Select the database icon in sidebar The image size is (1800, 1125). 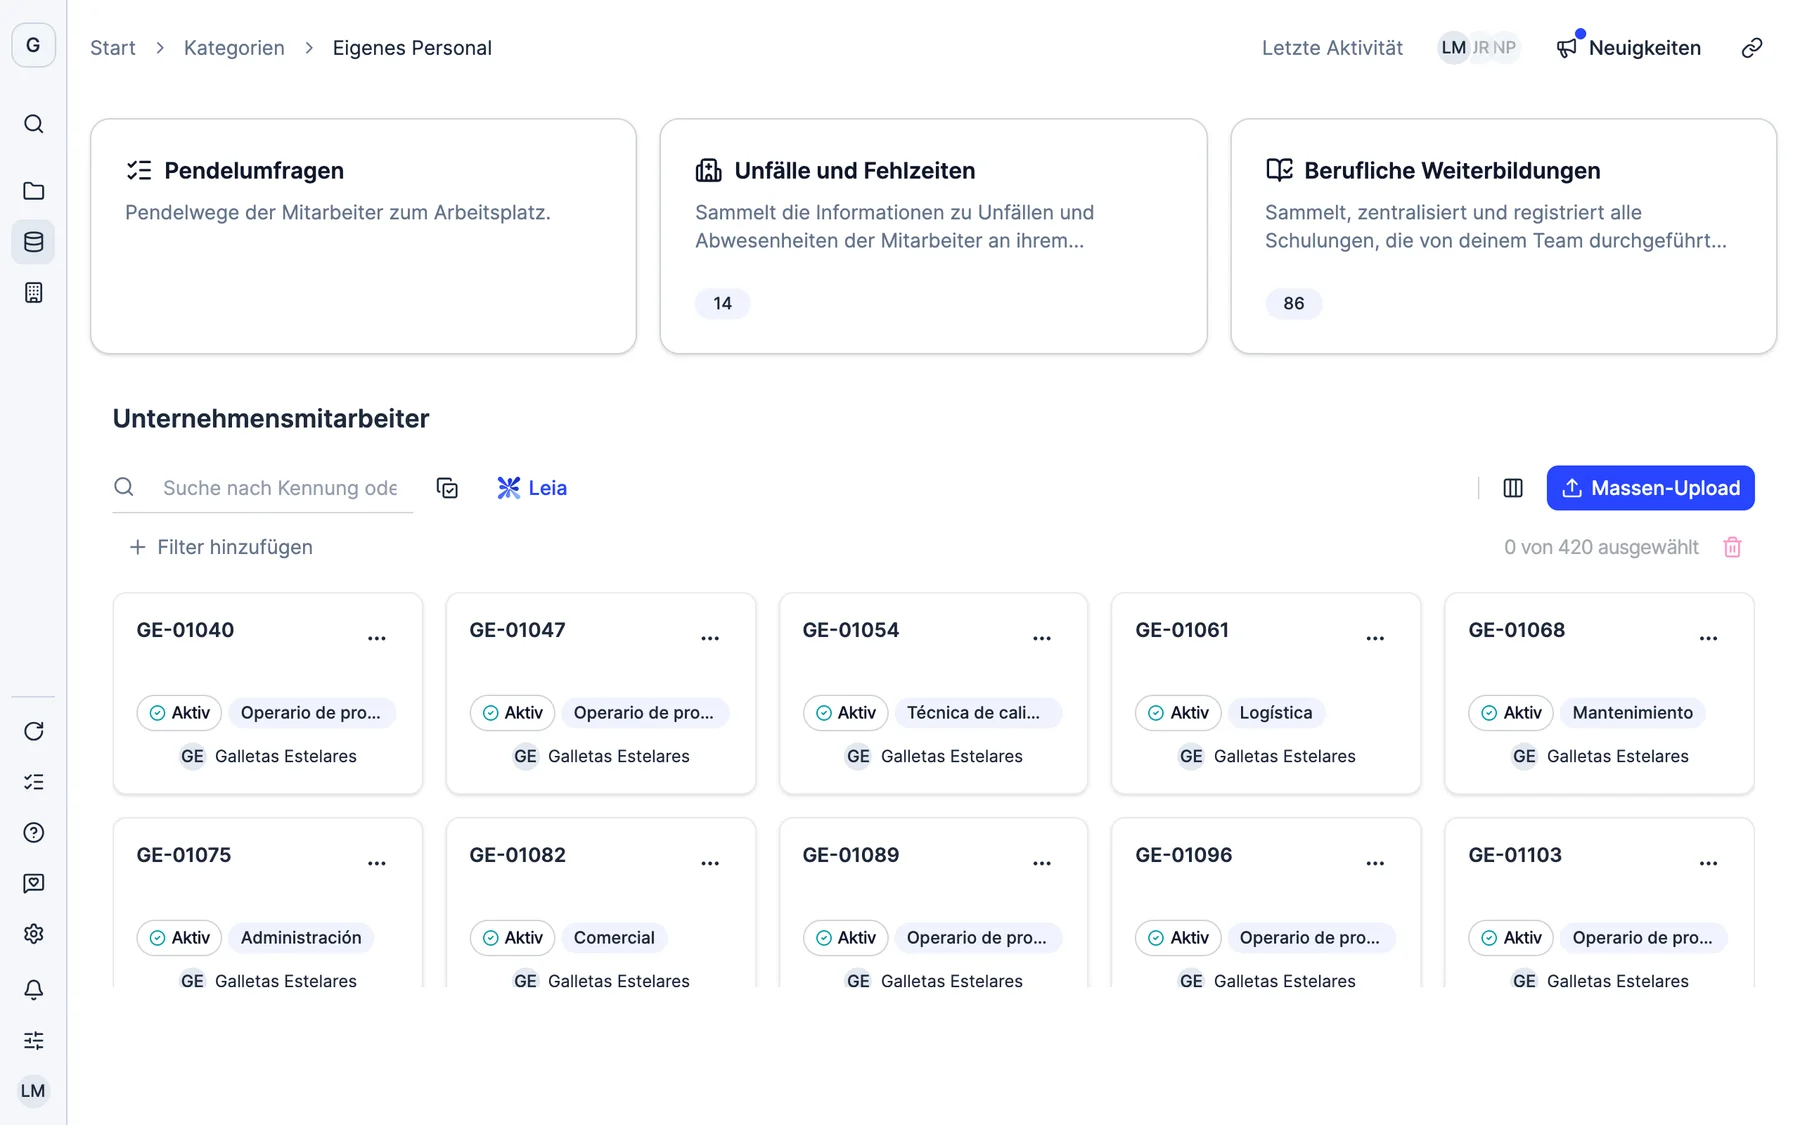tap(33, 241)
